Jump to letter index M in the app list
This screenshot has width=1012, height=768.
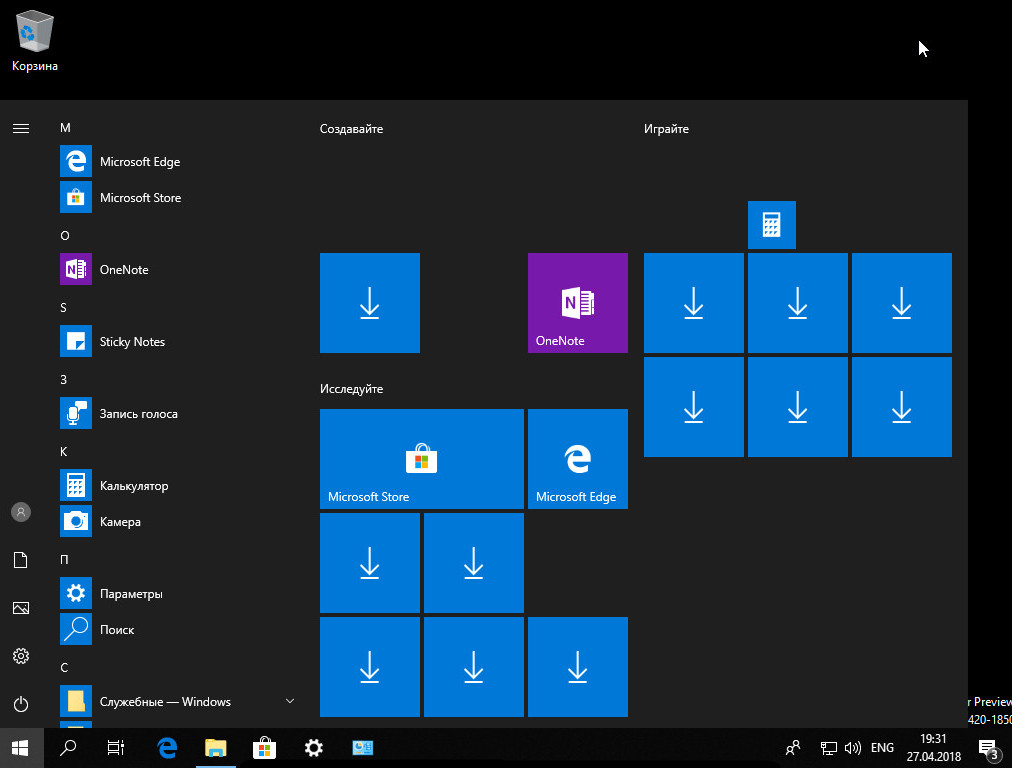tap(65, 128)
